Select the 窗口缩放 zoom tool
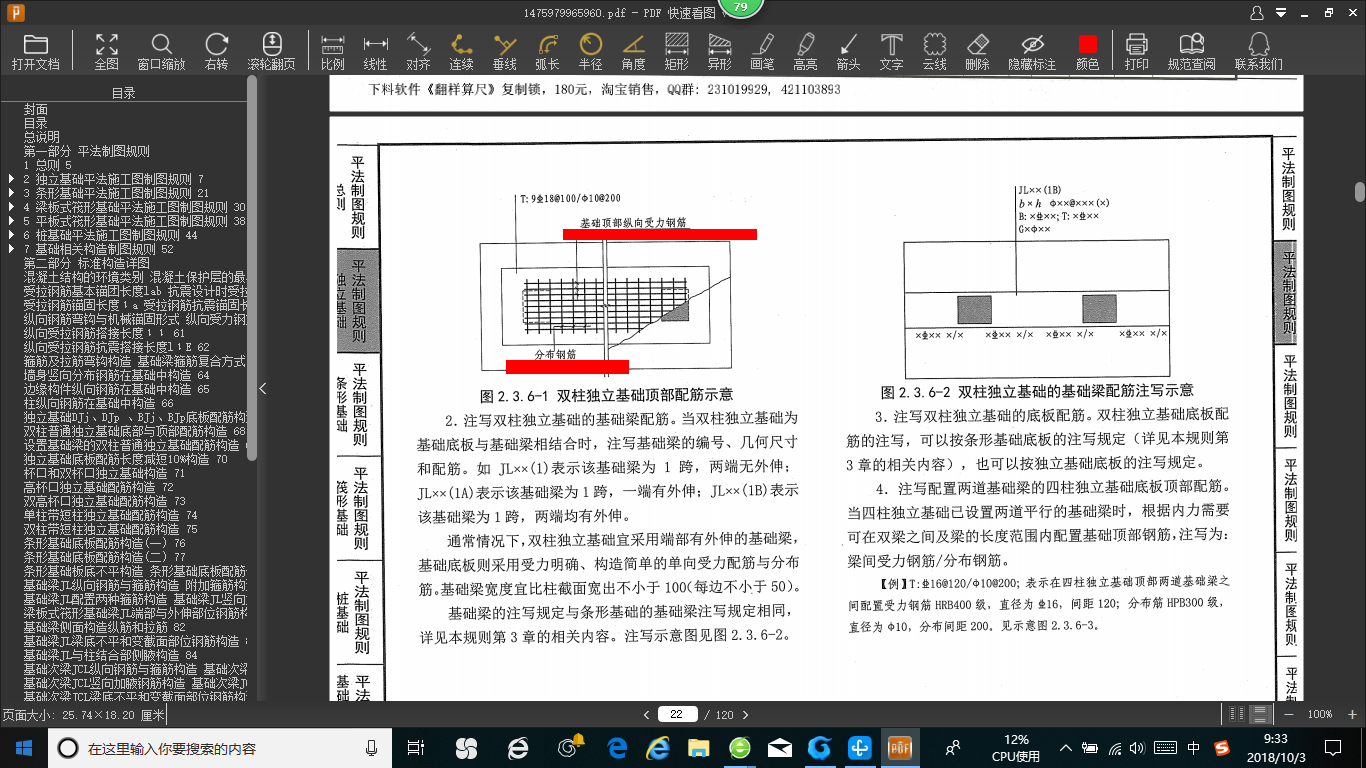1366x768 pixels. 161,51
